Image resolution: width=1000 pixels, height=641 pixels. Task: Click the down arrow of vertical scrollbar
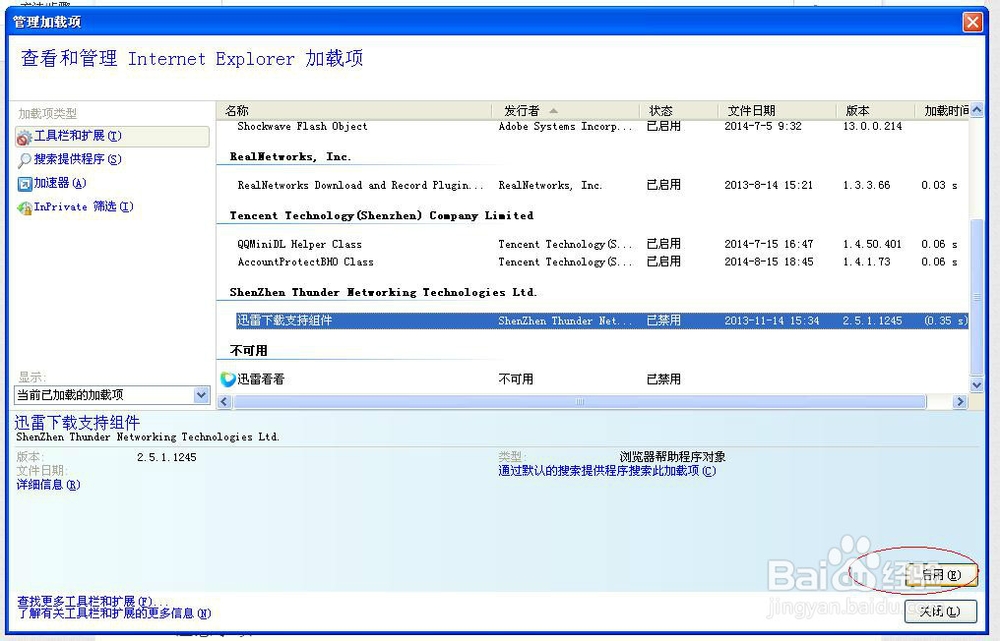[x=976, y=385]
